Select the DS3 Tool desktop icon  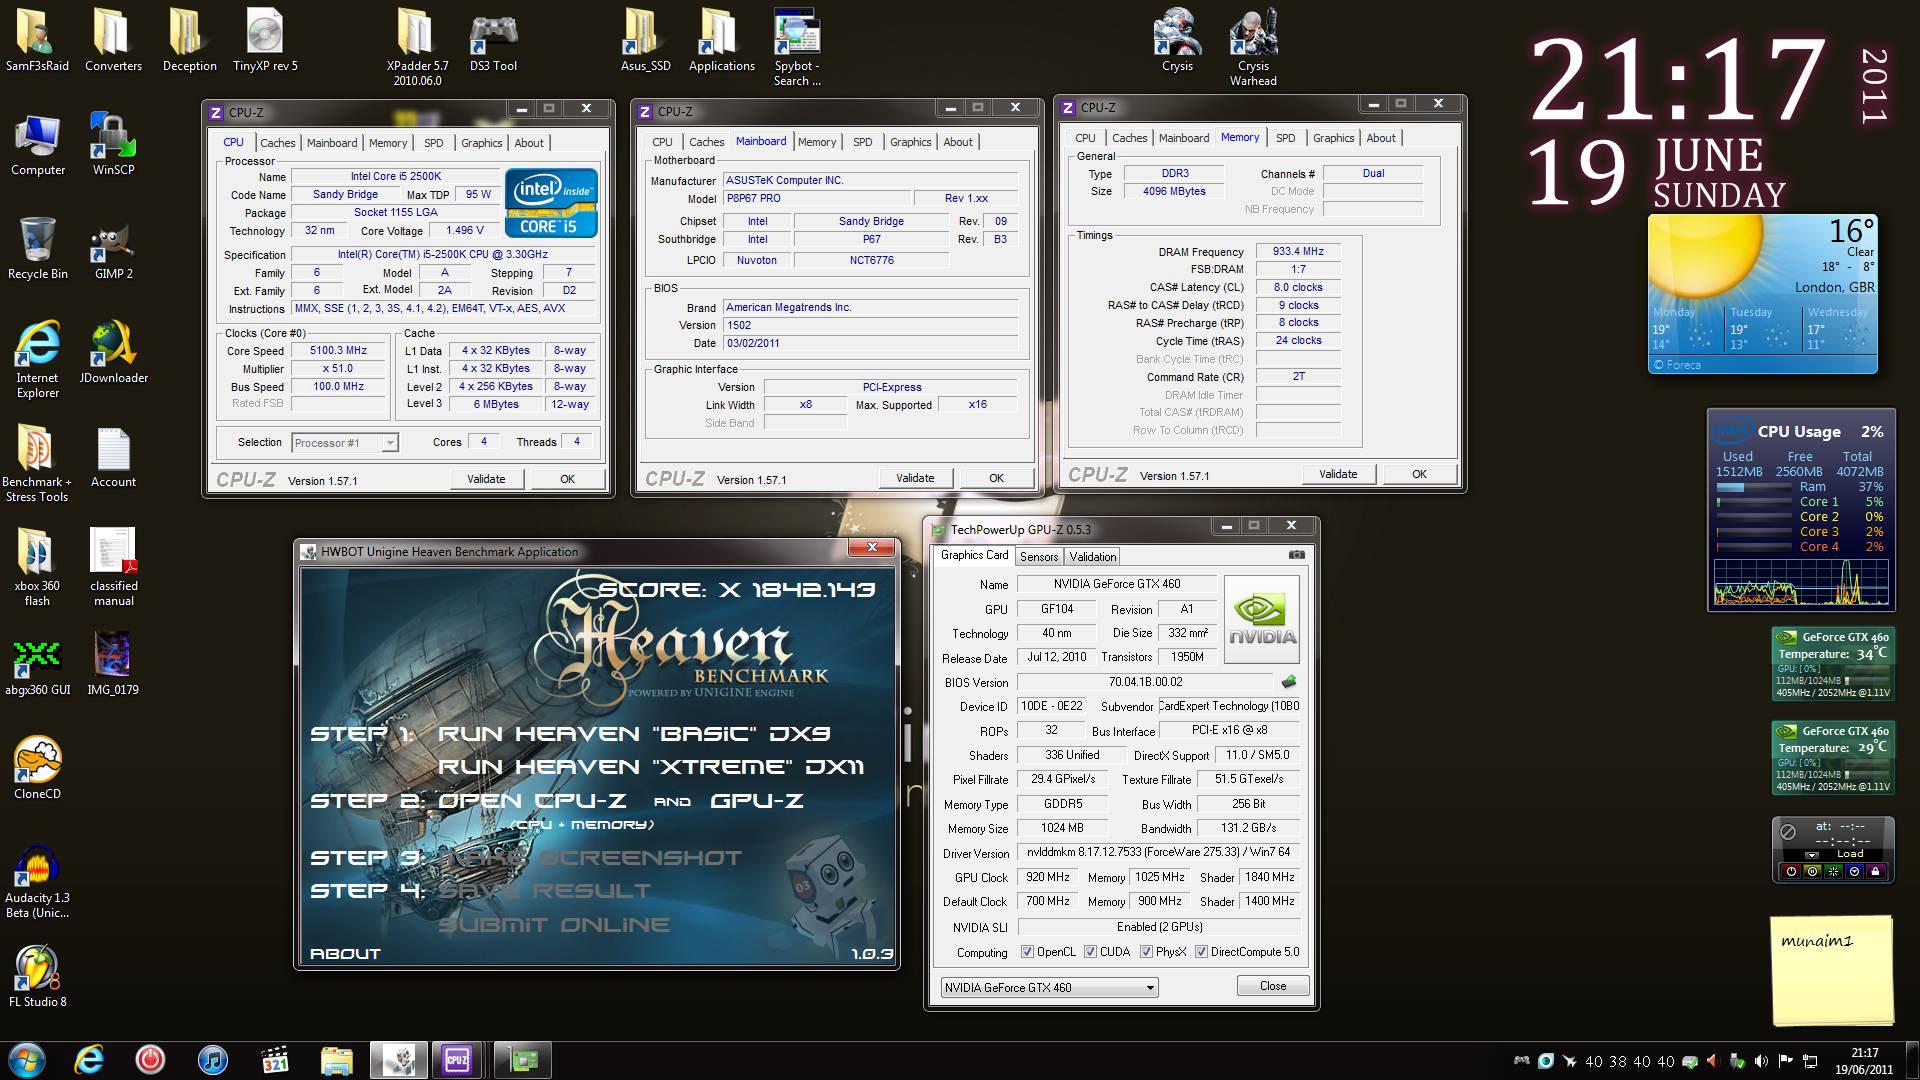click(493, 41)
